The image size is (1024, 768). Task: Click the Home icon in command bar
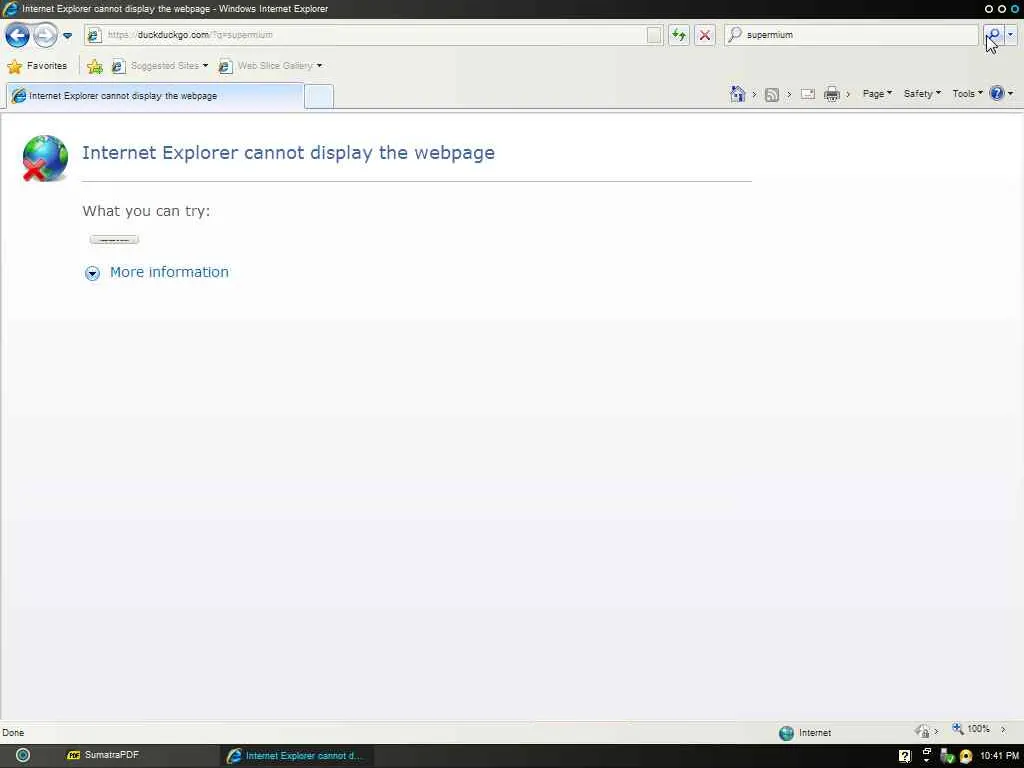tap(737, 94)
